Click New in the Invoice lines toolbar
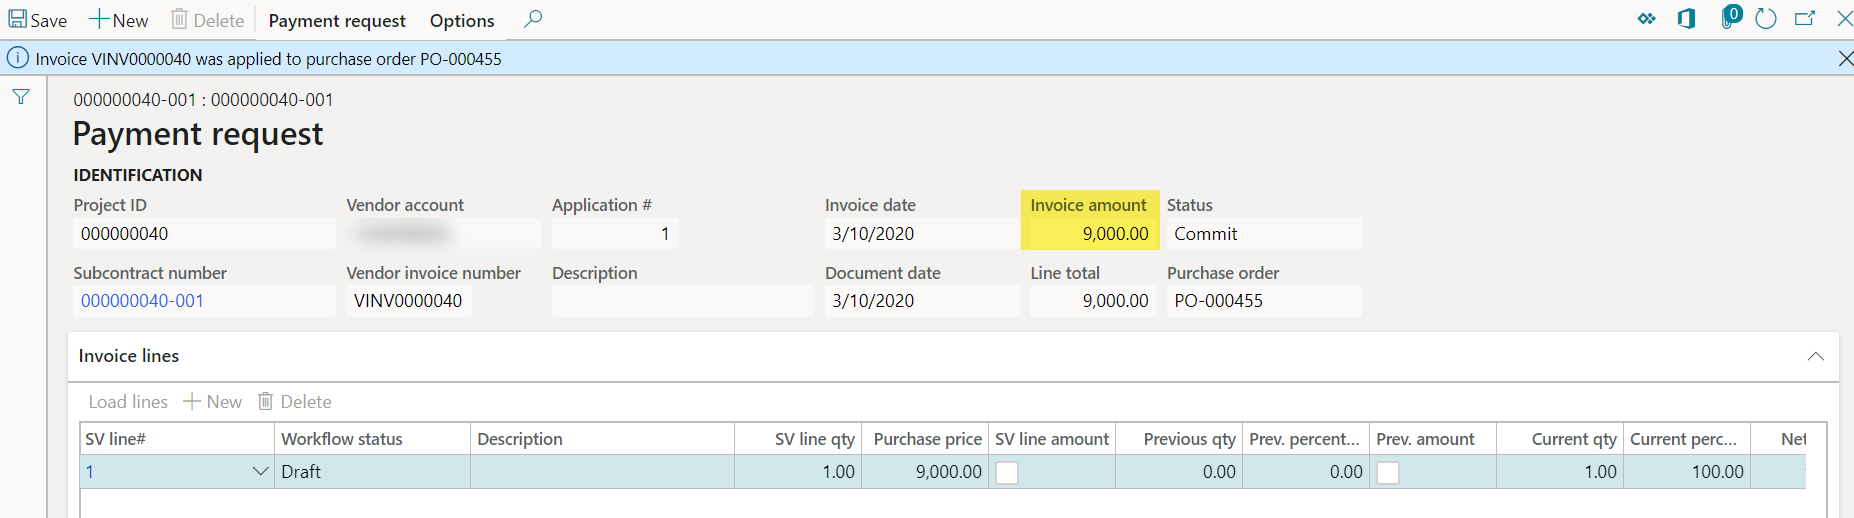The width and height of the screenshot is (1854, 518). pyautogui.click(x=212, y=402)
